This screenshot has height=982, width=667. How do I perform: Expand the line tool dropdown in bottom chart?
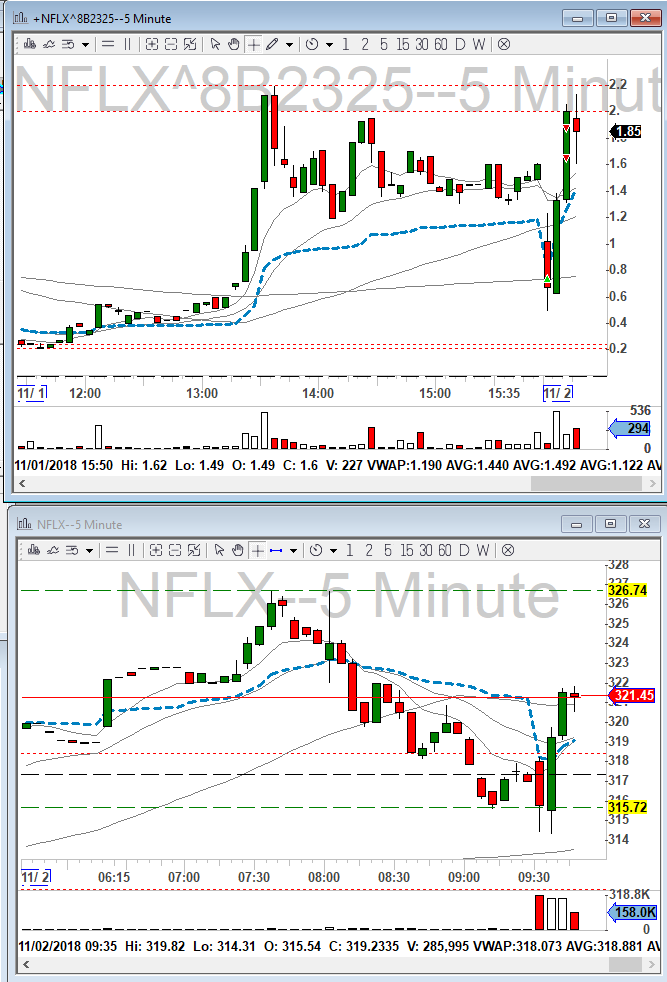click(293, 550)
